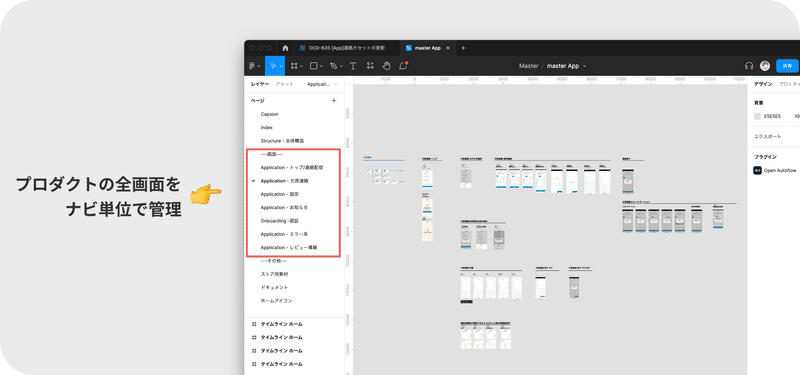Open the Resources components tool

coord(370,66)
